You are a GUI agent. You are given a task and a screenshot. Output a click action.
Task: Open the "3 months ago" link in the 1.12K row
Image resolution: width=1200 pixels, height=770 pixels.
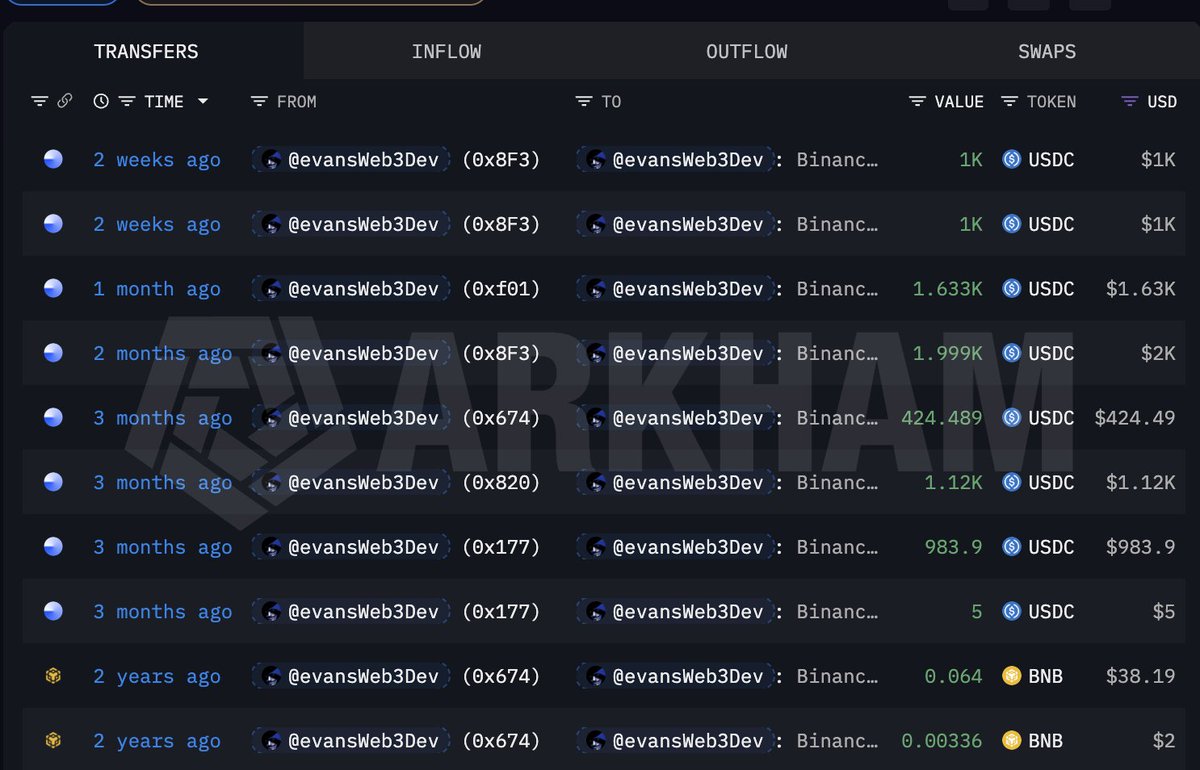click(x=163, y=482)
